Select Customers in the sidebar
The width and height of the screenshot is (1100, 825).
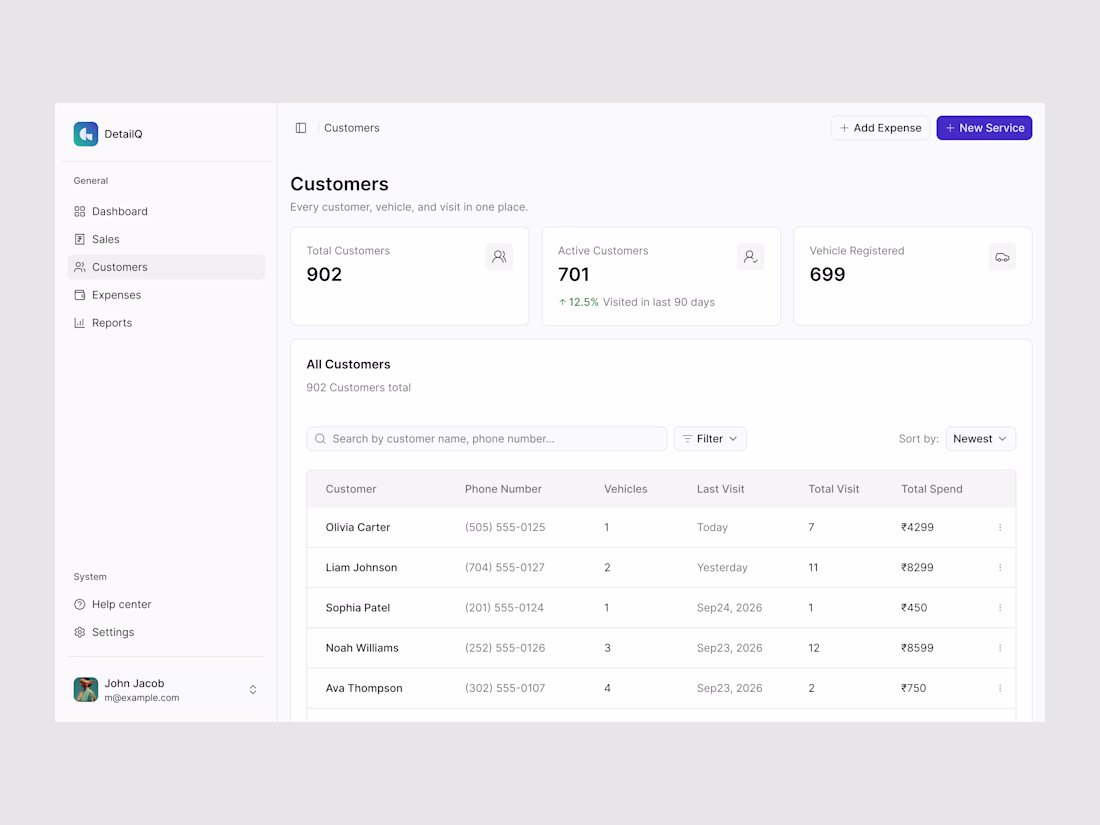(166, 267)
